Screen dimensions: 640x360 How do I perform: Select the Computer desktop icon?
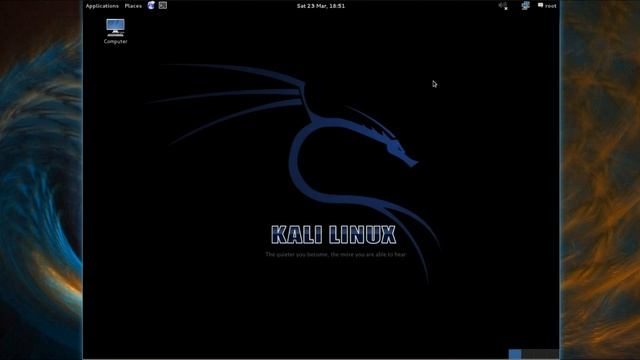click(116, 31)
